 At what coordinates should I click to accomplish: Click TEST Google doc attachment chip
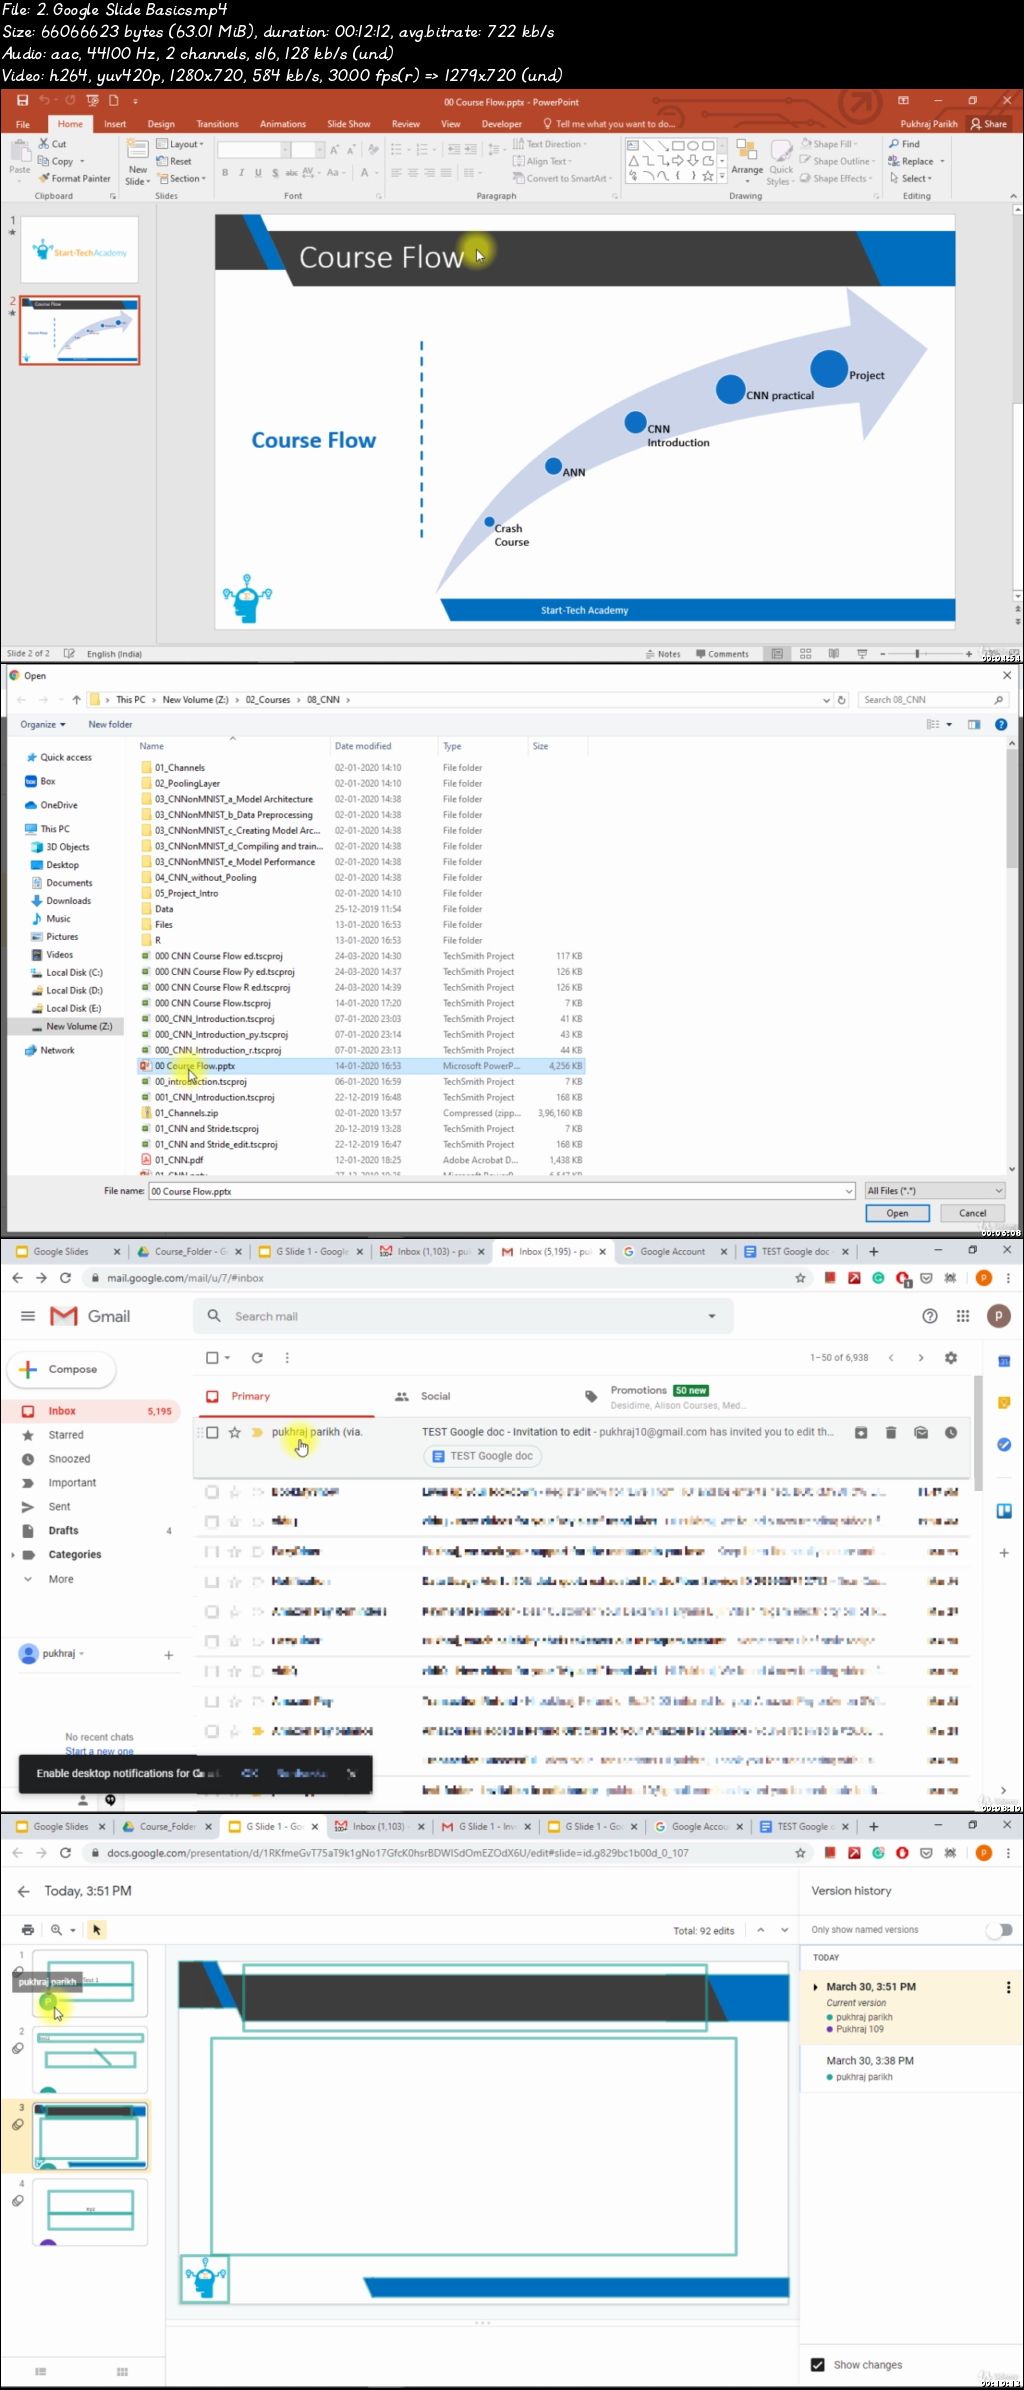pyautogui.click(x=483, y=1456)
